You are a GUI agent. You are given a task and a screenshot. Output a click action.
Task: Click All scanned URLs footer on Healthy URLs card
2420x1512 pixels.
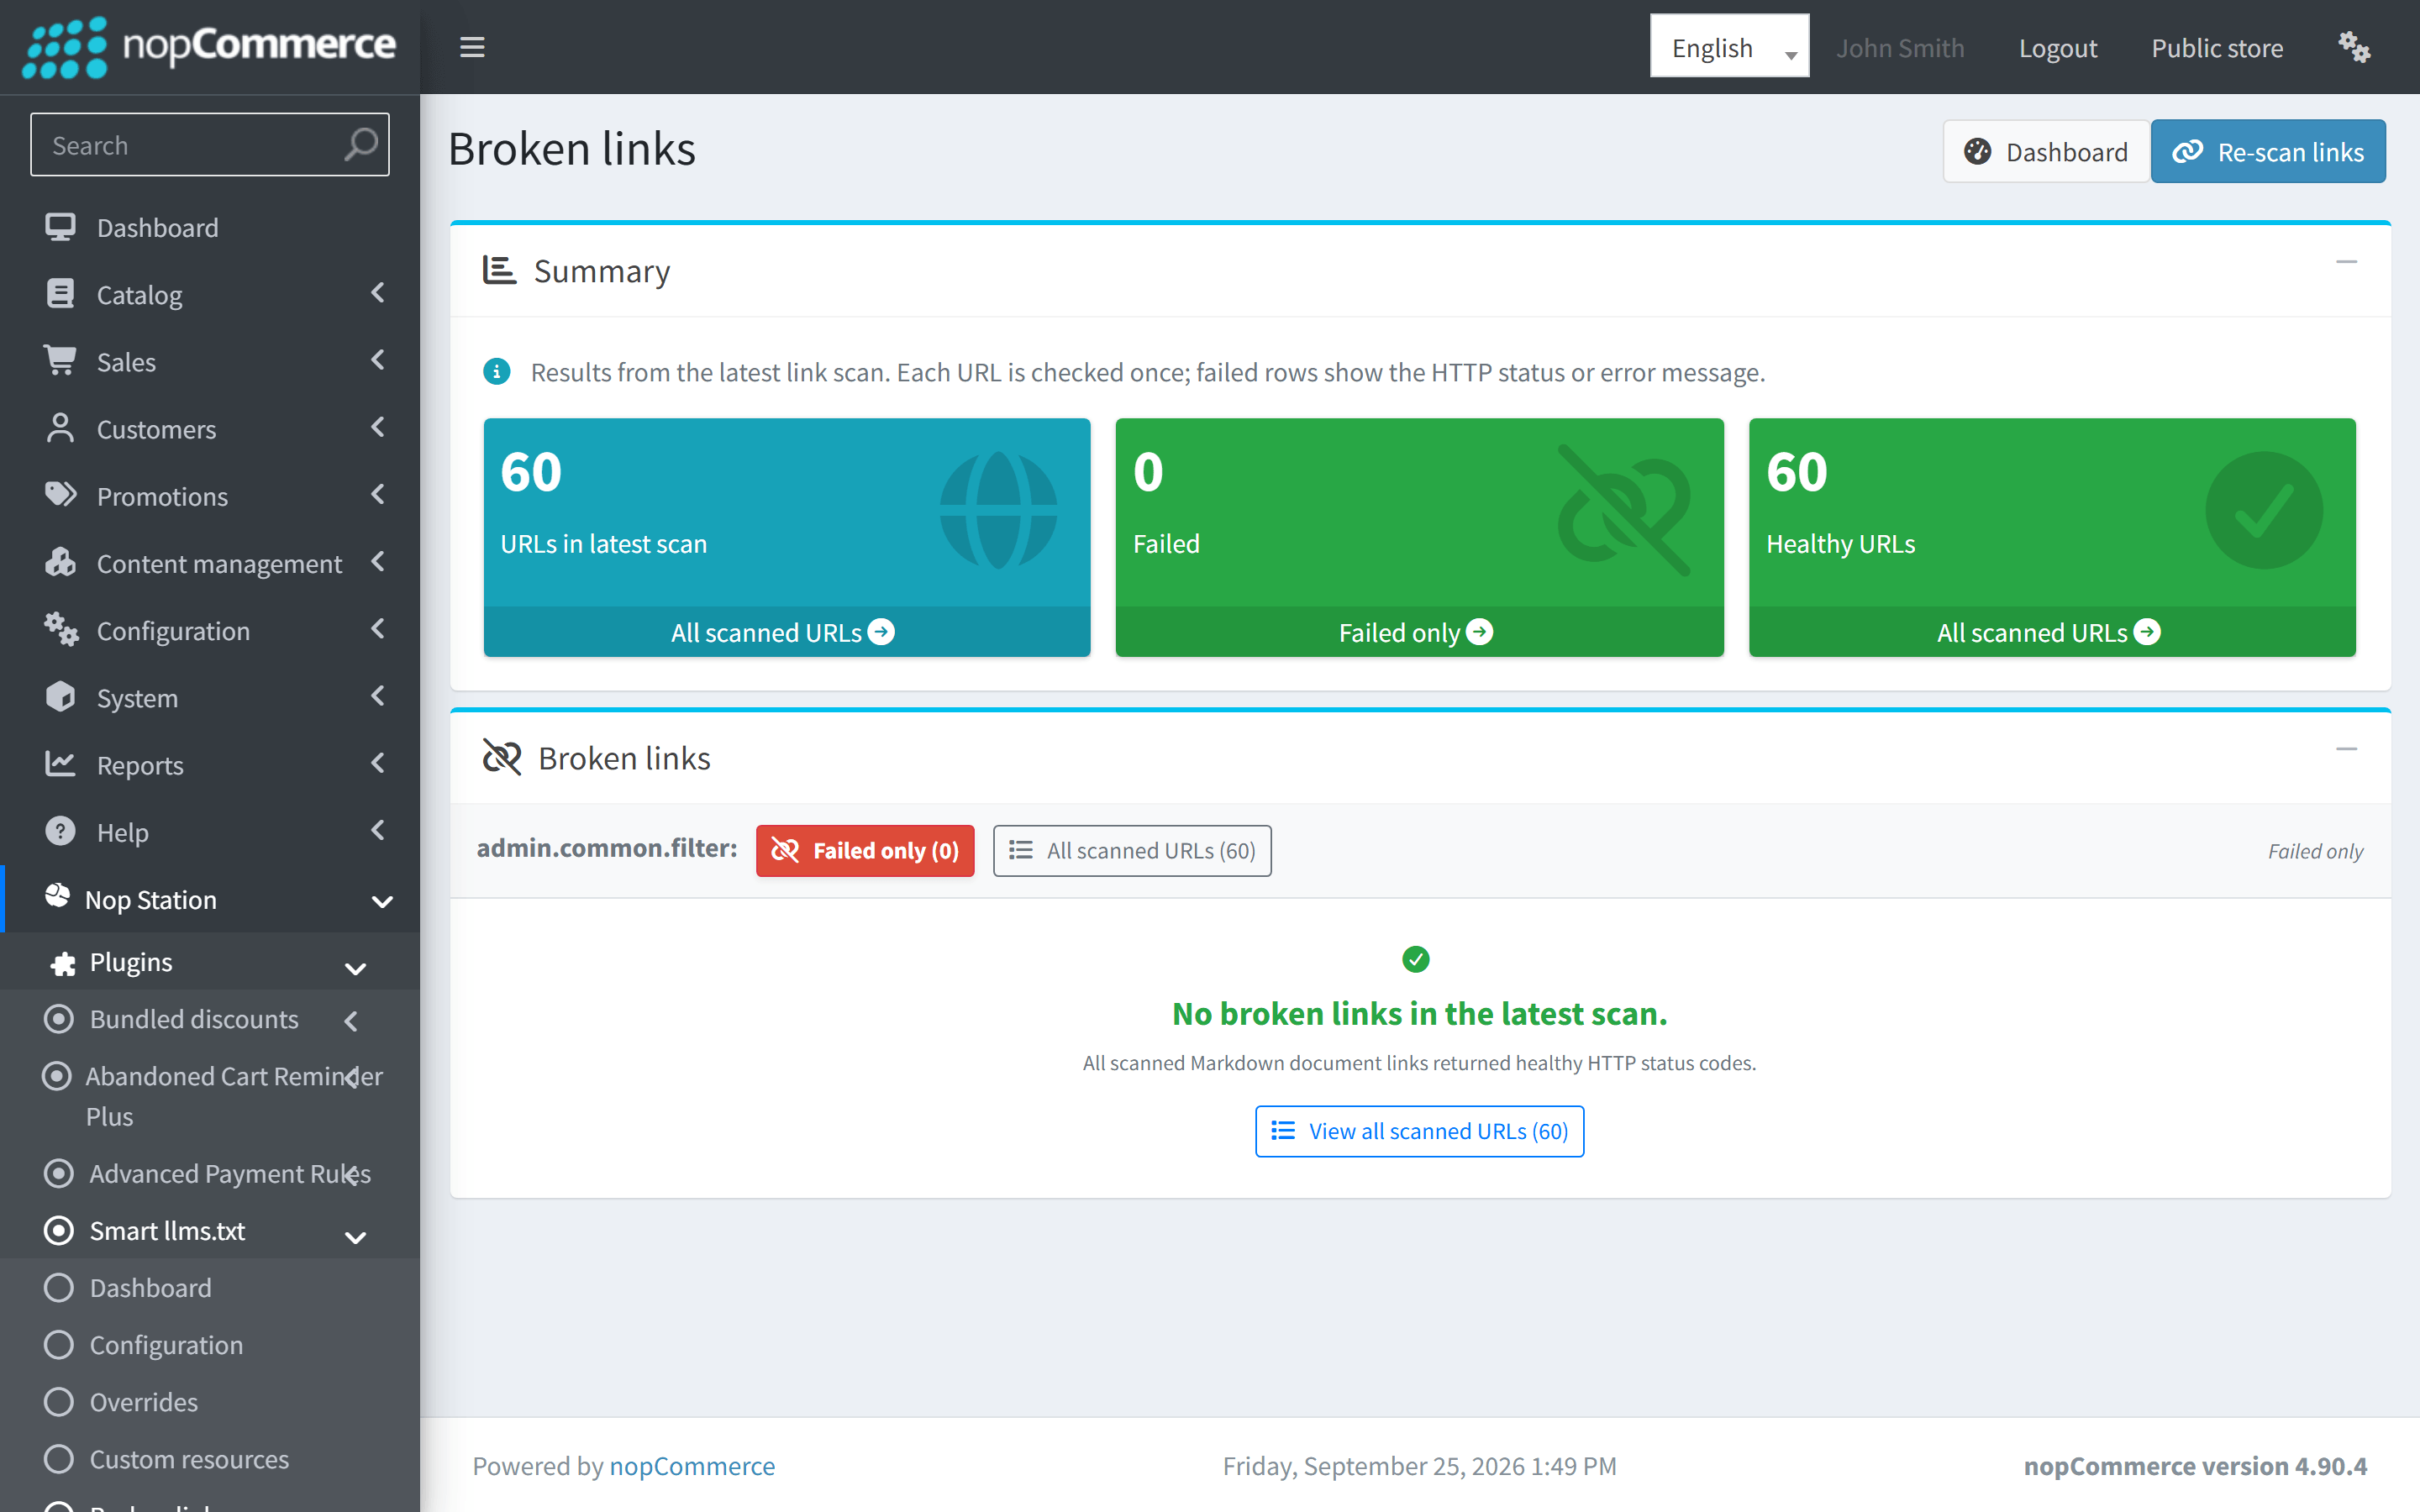pyautogui.click(x=2051, y=632)
